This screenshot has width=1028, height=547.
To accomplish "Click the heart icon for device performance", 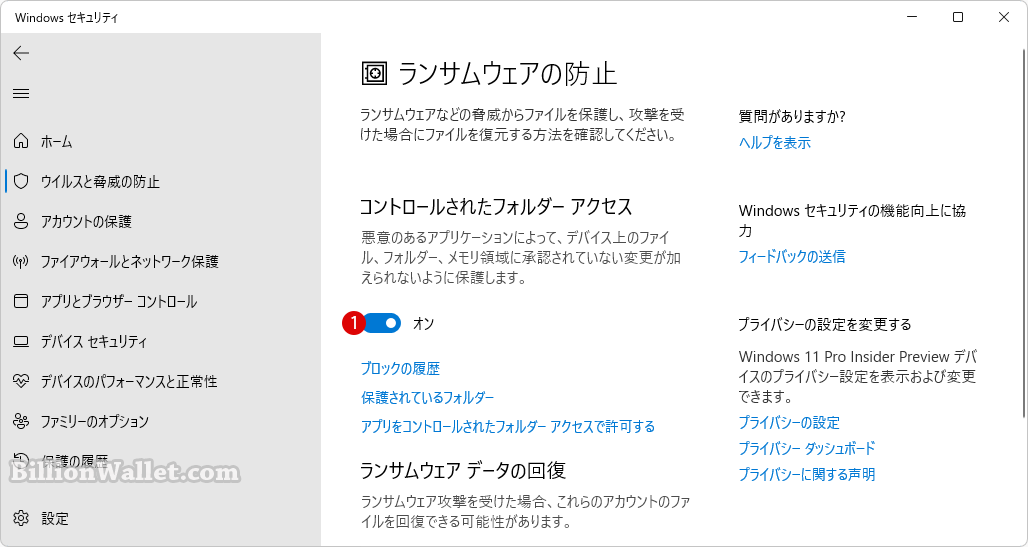I will pyautogui.click(x=21, y=381).
